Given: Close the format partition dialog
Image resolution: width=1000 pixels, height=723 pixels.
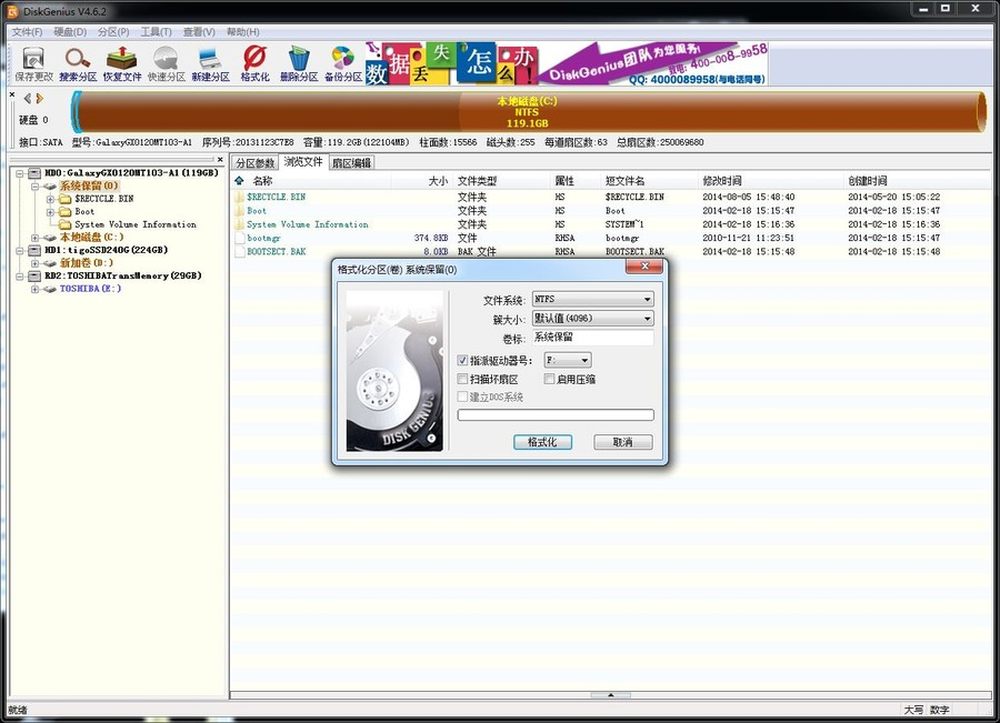Looking at the screenshot, I should (x=644, y=267).
